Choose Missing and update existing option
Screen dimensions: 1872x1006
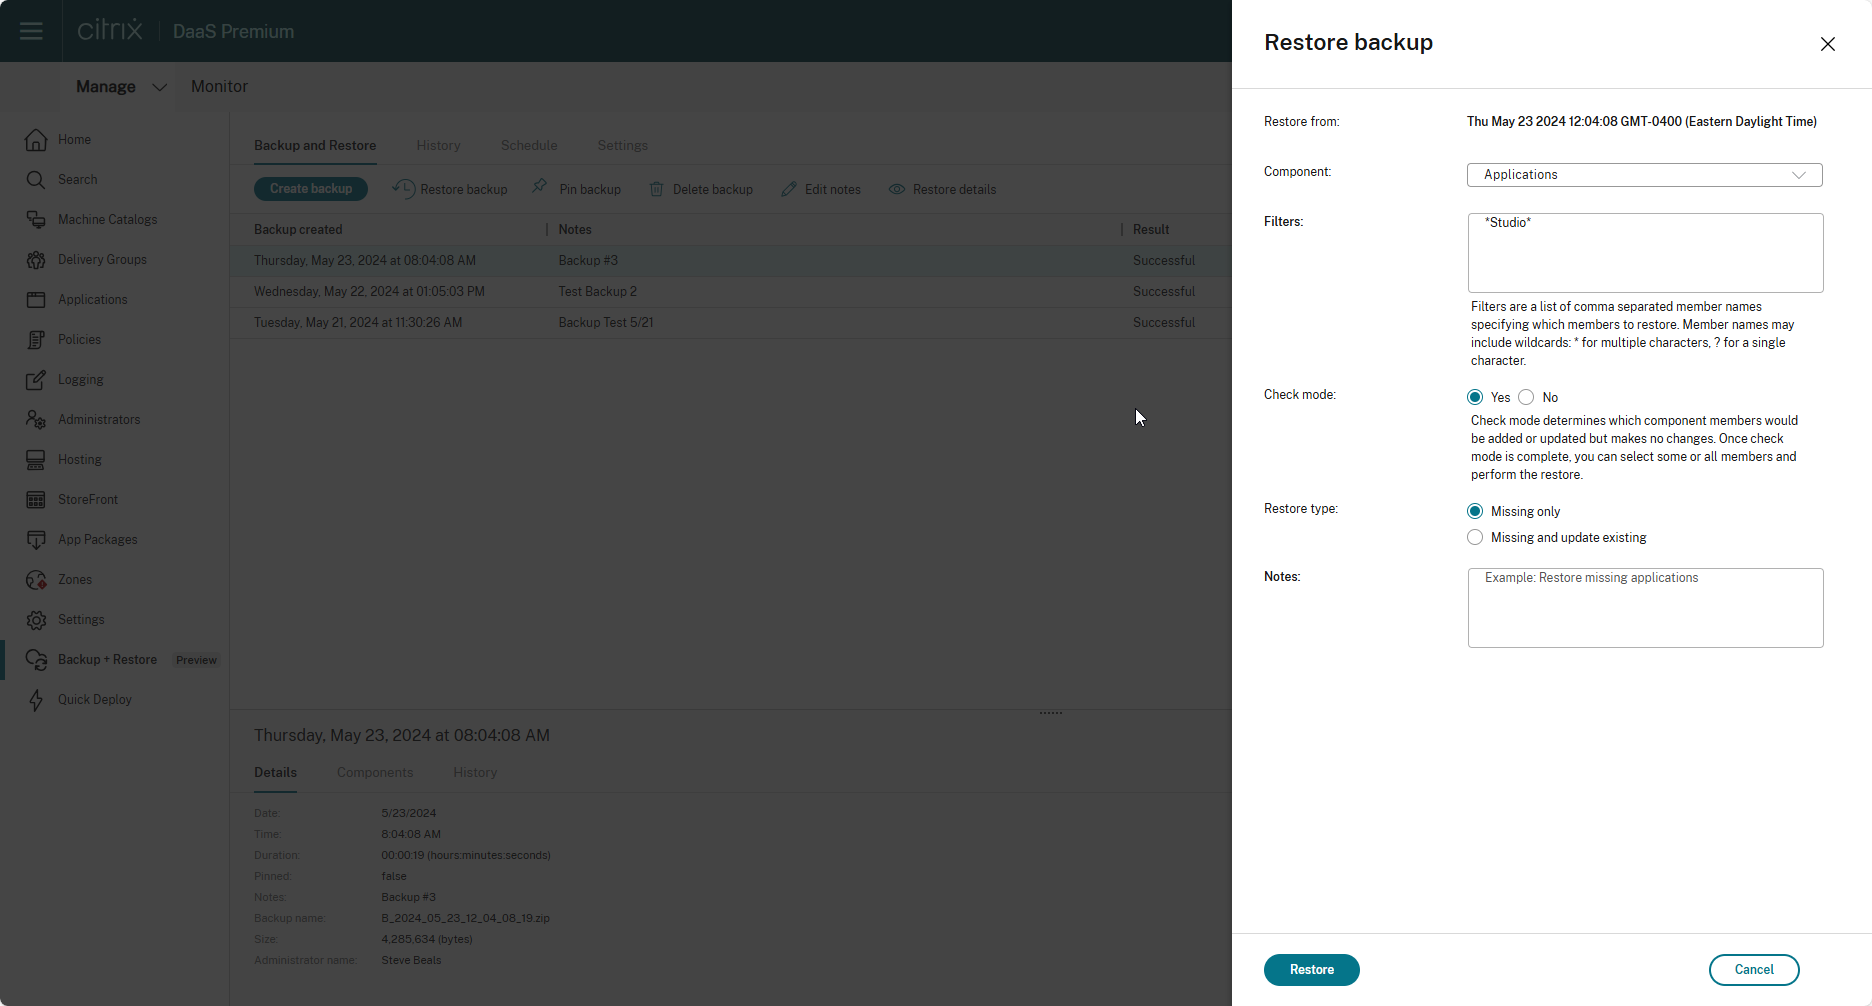1475,537
